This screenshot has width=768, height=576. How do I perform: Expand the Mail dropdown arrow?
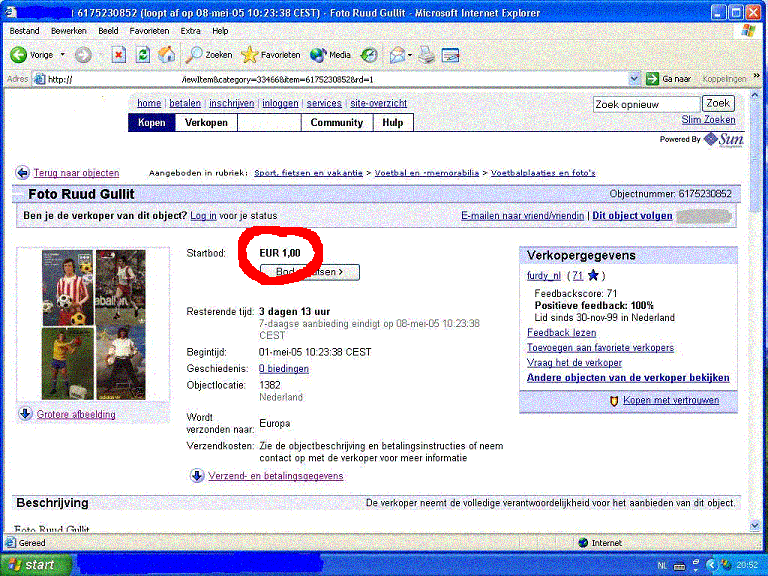pos(410,55)
